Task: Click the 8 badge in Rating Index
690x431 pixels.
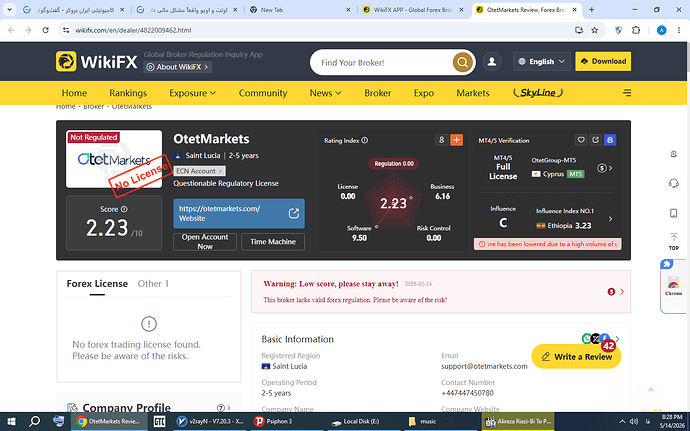Action: [x=441, y=140]
